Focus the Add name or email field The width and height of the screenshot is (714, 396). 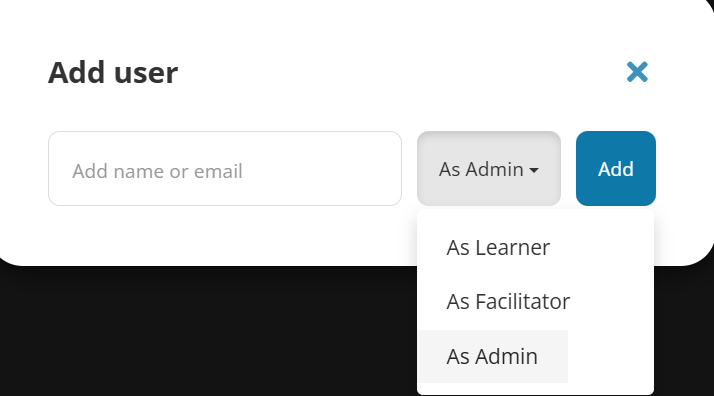(225, 168)
